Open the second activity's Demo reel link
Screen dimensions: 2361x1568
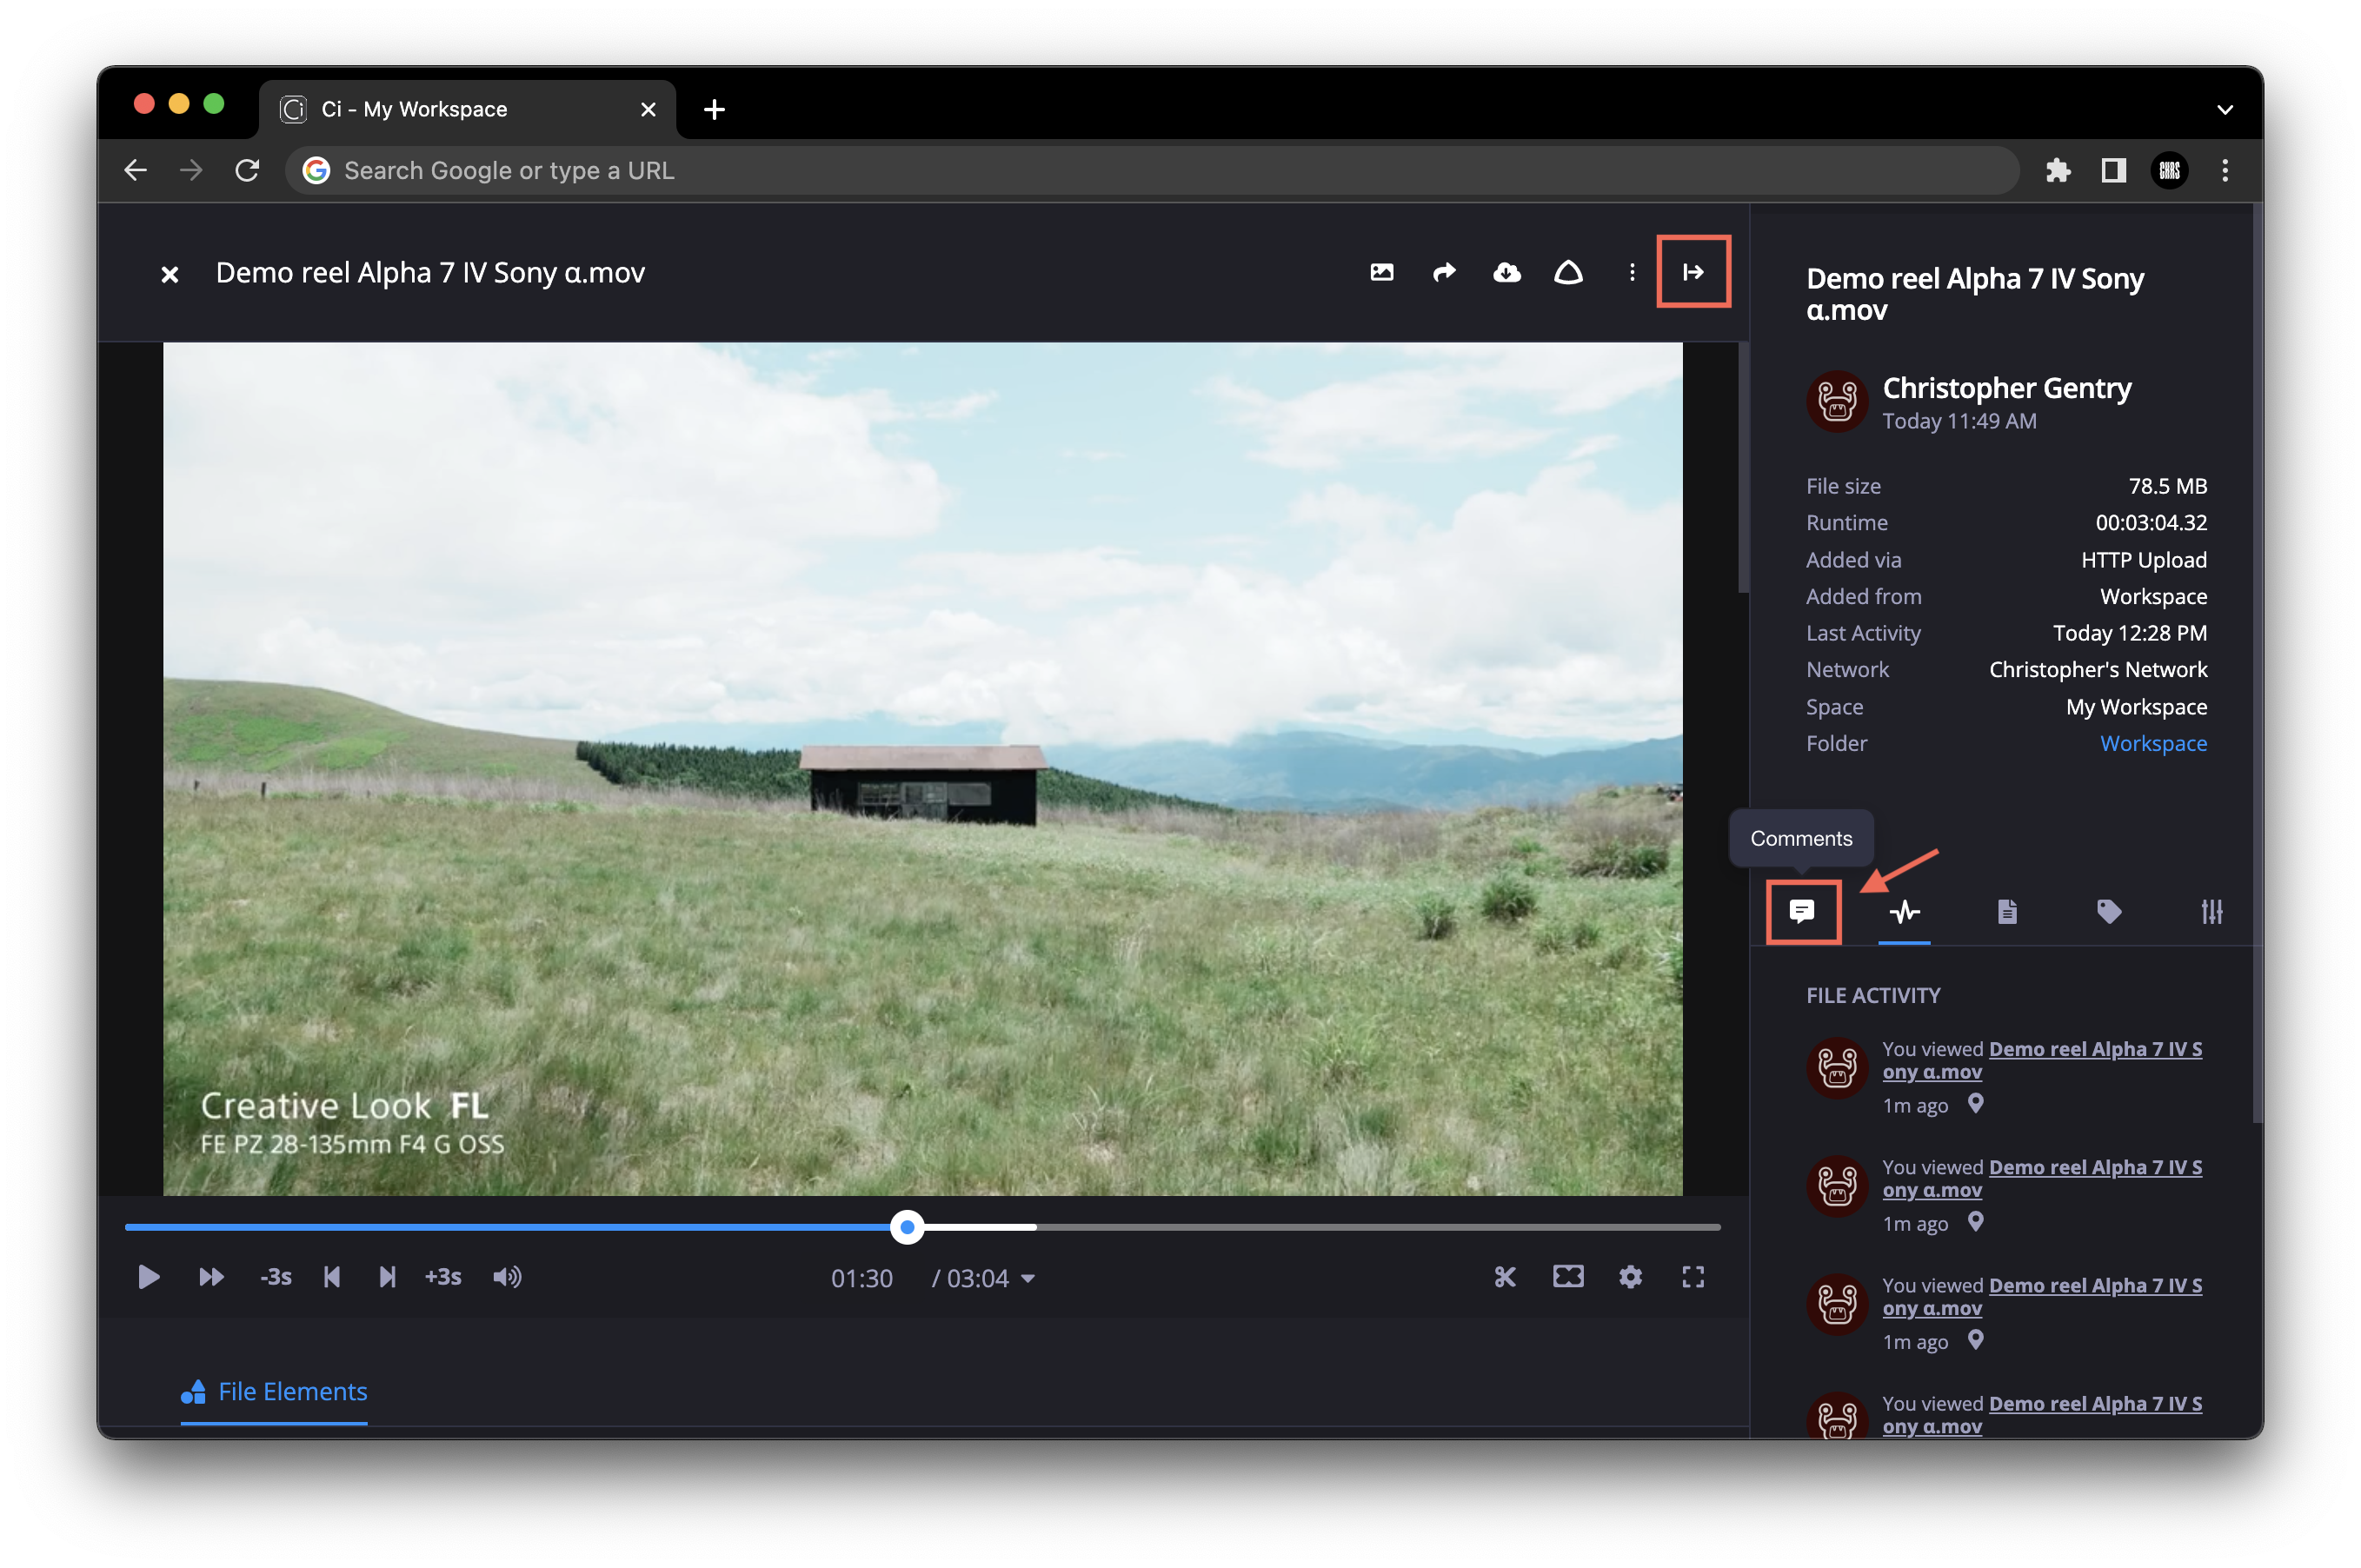2041,1178
